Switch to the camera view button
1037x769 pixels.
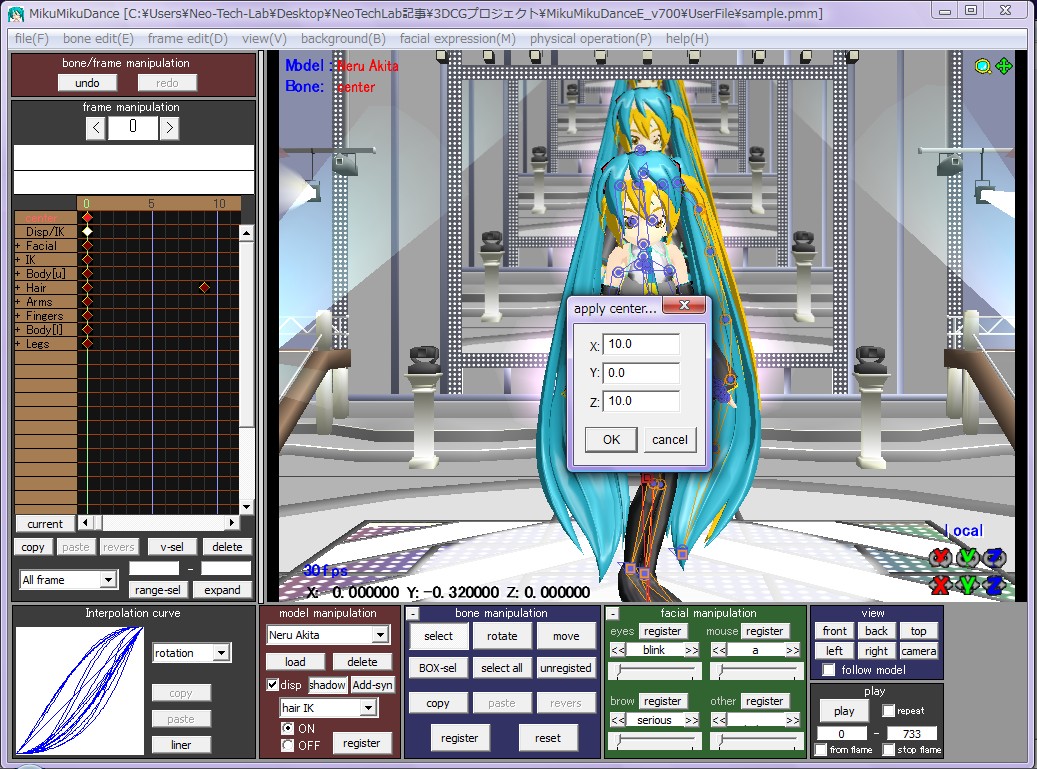coord(919,651)
